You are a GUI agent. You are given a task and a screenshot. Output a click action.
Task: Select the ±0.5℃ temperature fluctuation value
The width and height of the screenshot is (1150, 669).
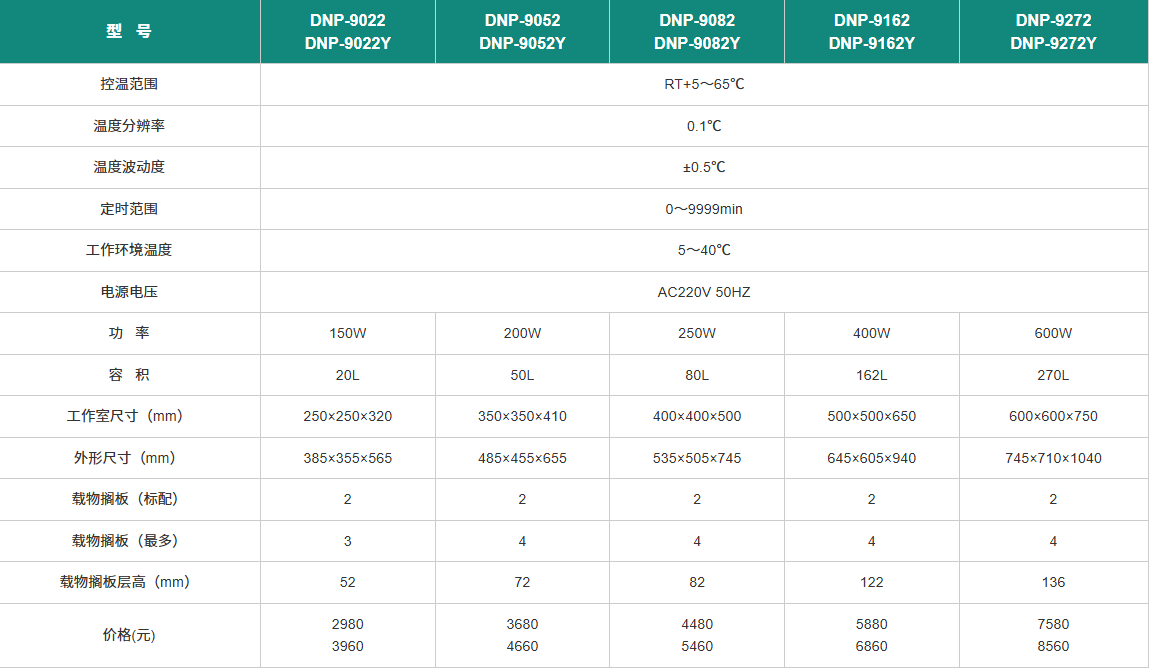tap(704, 167)
